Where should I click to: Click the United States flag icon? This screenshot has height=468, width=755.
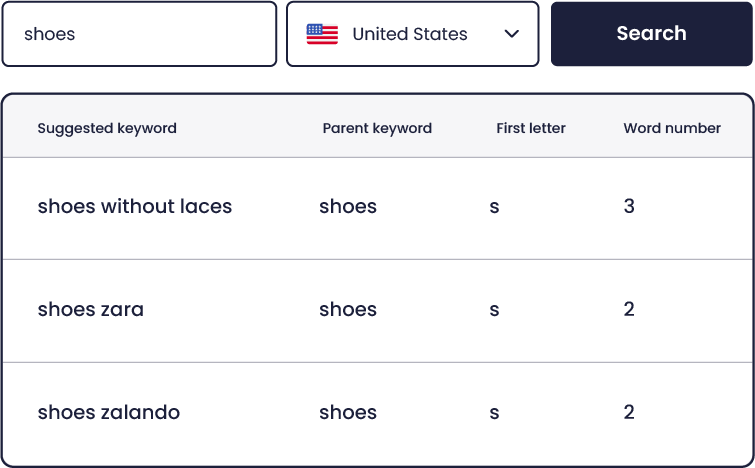coord(322,34)
